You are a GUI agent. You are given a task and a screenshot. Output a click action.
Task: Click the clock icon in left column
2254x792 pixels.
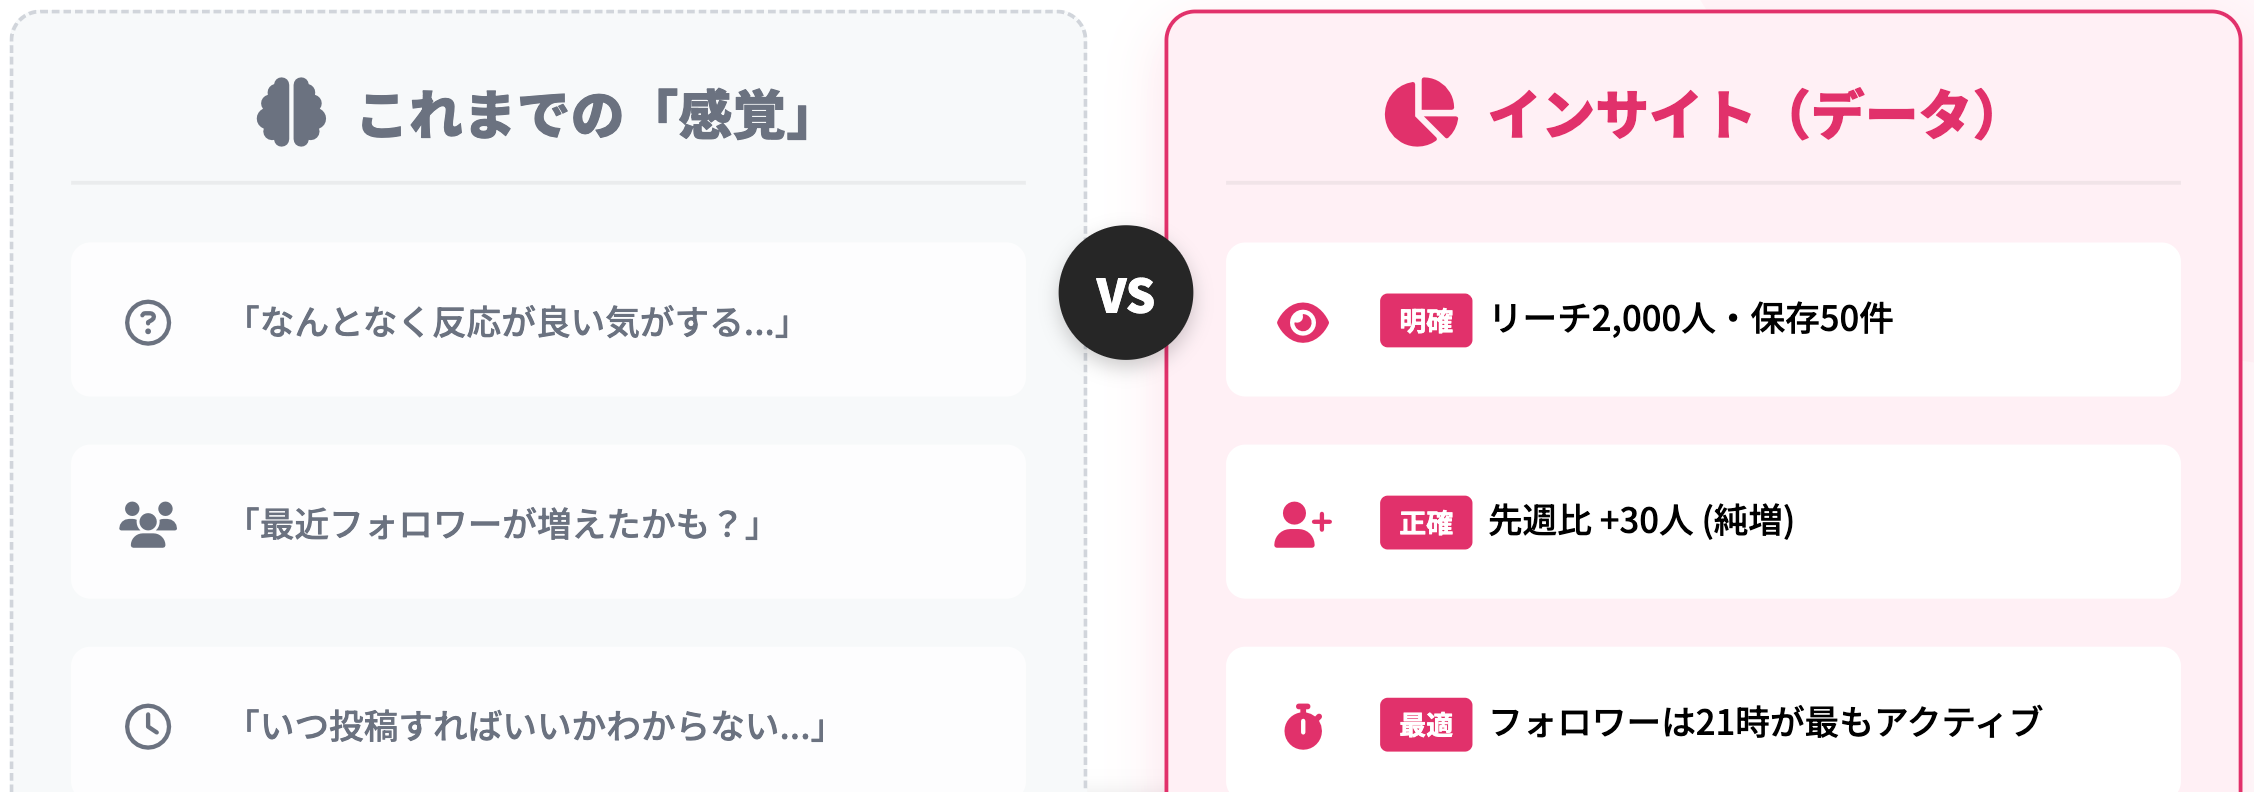[148, 726]
